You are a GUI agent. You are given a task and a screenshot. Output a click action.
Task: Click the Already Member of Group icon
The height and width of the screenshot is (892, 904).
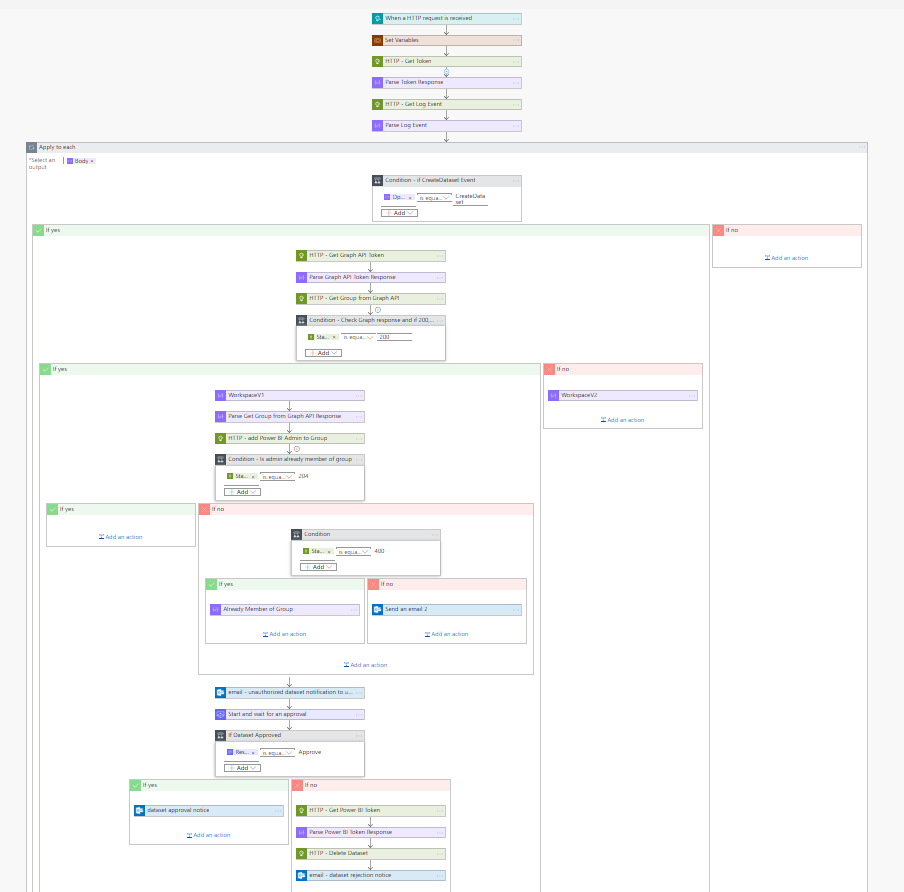coord(215,610)
